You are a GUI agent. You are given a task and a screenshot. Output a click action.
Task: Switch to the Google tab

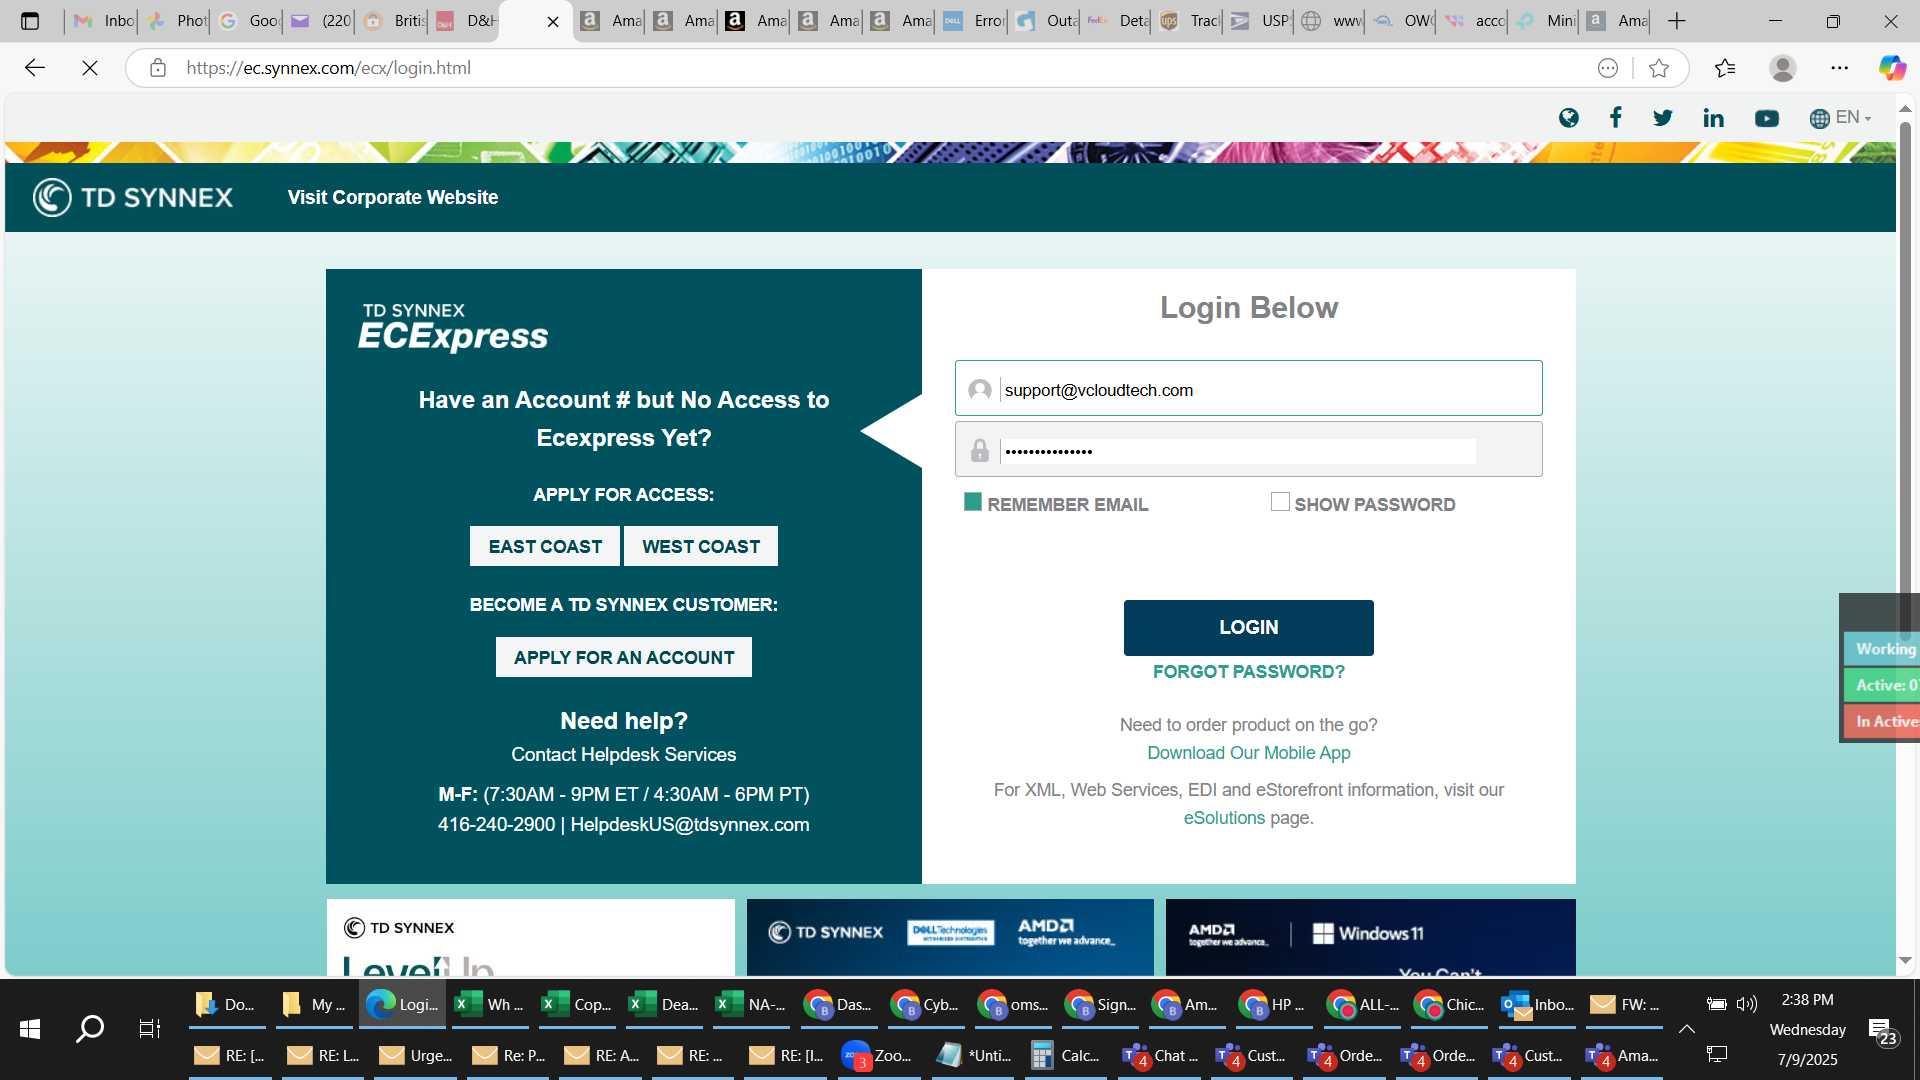tap(249, 21)
